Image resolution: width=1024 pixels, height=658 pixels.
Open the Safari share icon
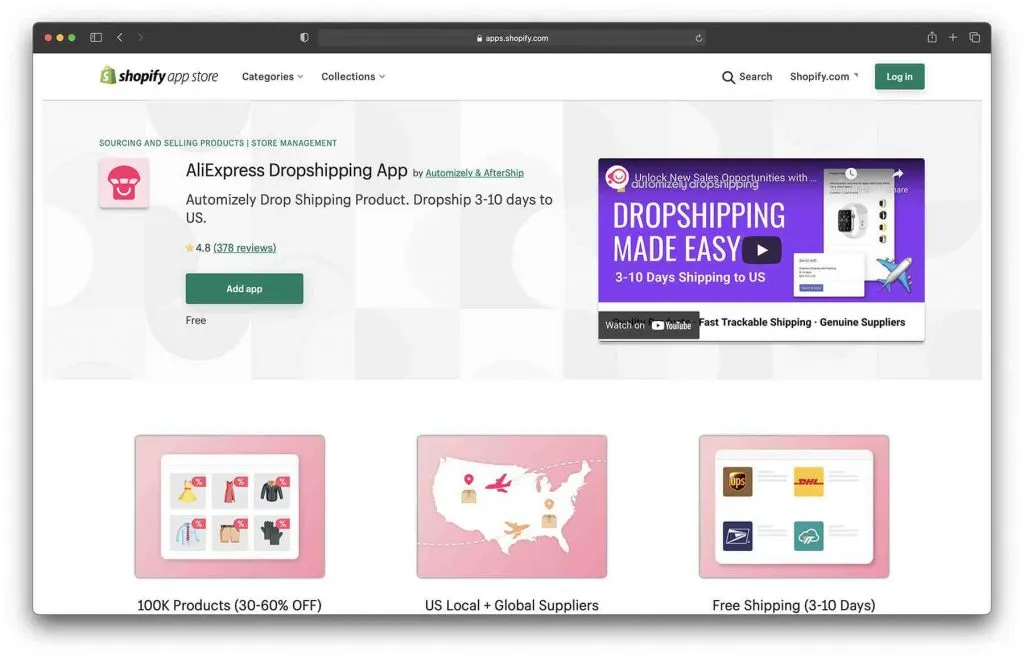[932, 37]
